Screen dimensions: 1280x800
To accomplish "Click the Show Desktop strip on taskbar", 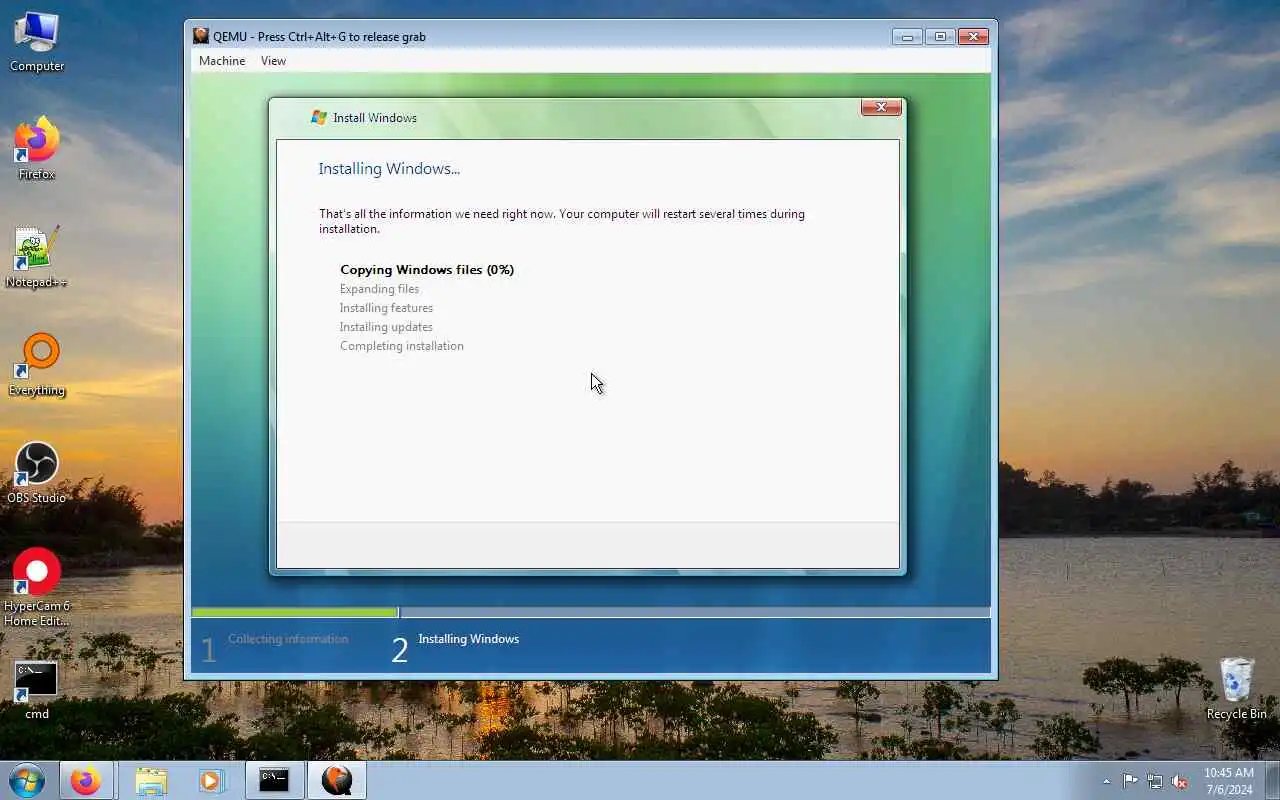I will pos(1272,781).
